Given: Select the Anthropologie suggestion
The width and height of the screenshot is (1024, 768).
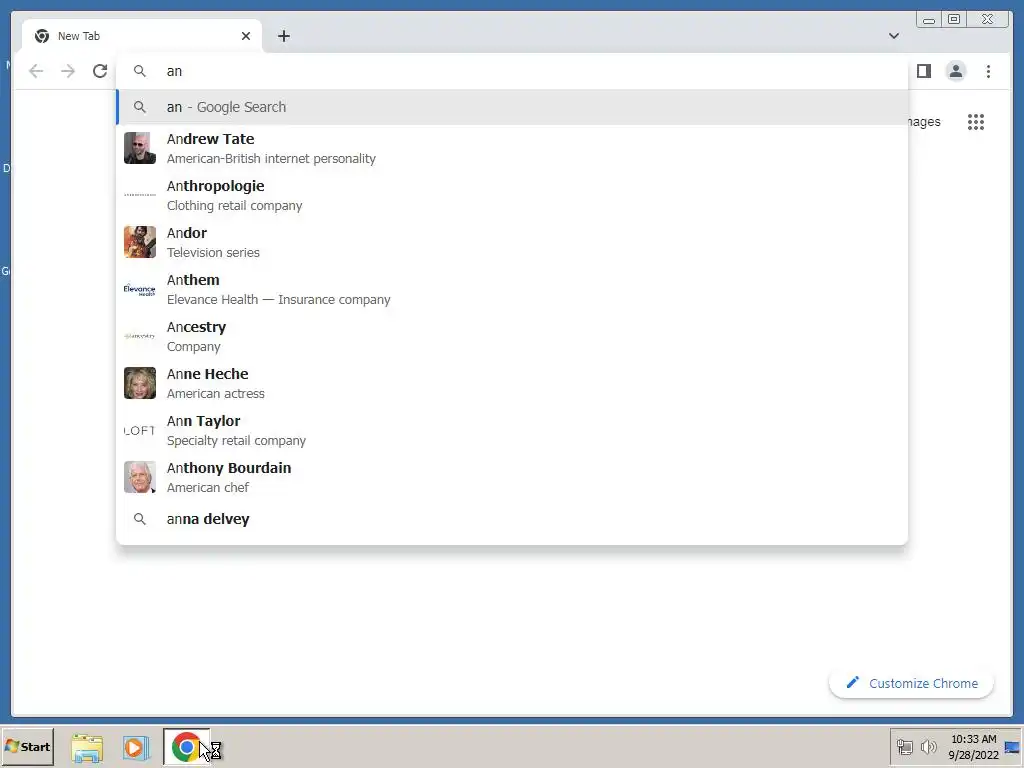Looking at the screenshot, I should coord(512,195).
